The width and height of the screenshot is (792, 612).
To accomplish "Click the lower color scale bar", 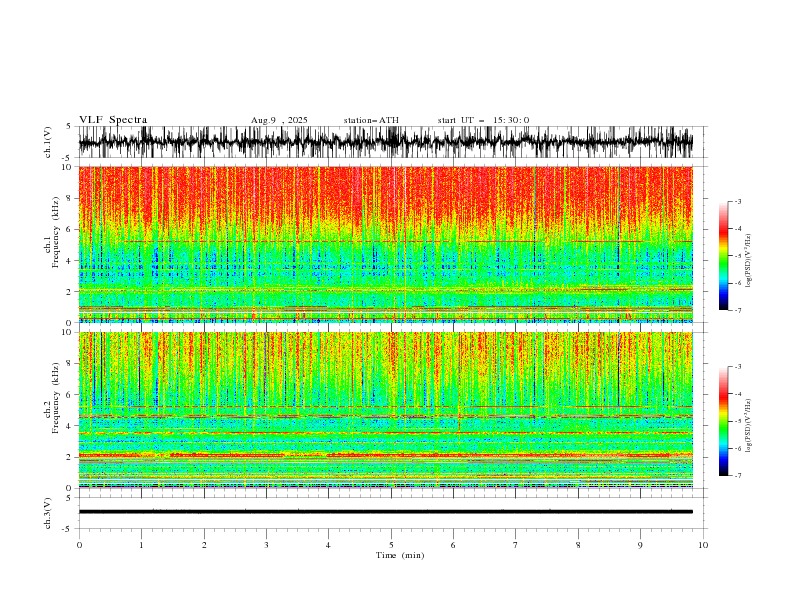I will 723,421.
